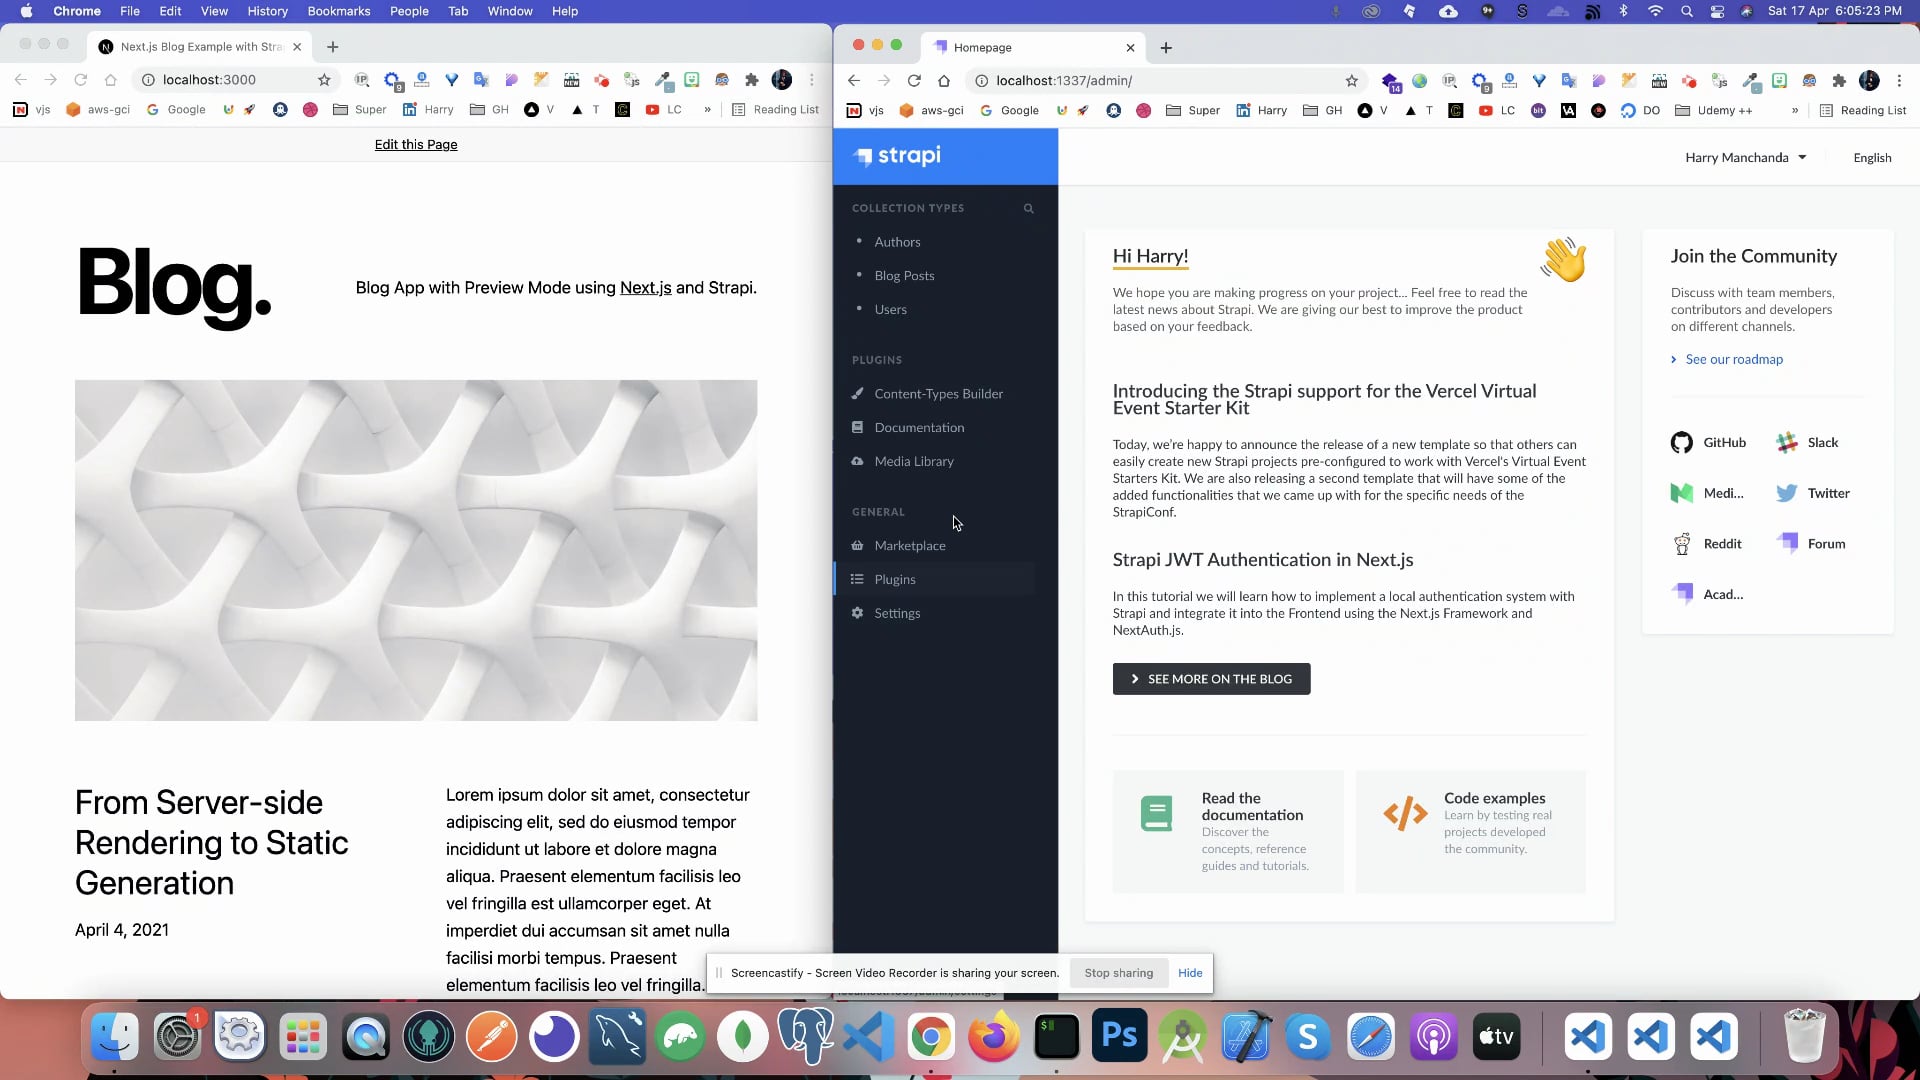Screen dimensions: 1920x1080
Task: Open the Bookmarks menu in the menu bar
Action: 338,11
